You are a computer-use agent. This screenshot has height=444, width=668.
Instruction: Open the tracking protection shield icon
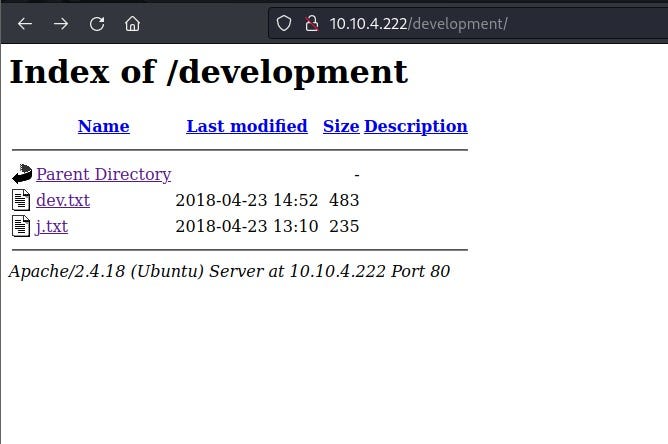[x=284, y=23]
